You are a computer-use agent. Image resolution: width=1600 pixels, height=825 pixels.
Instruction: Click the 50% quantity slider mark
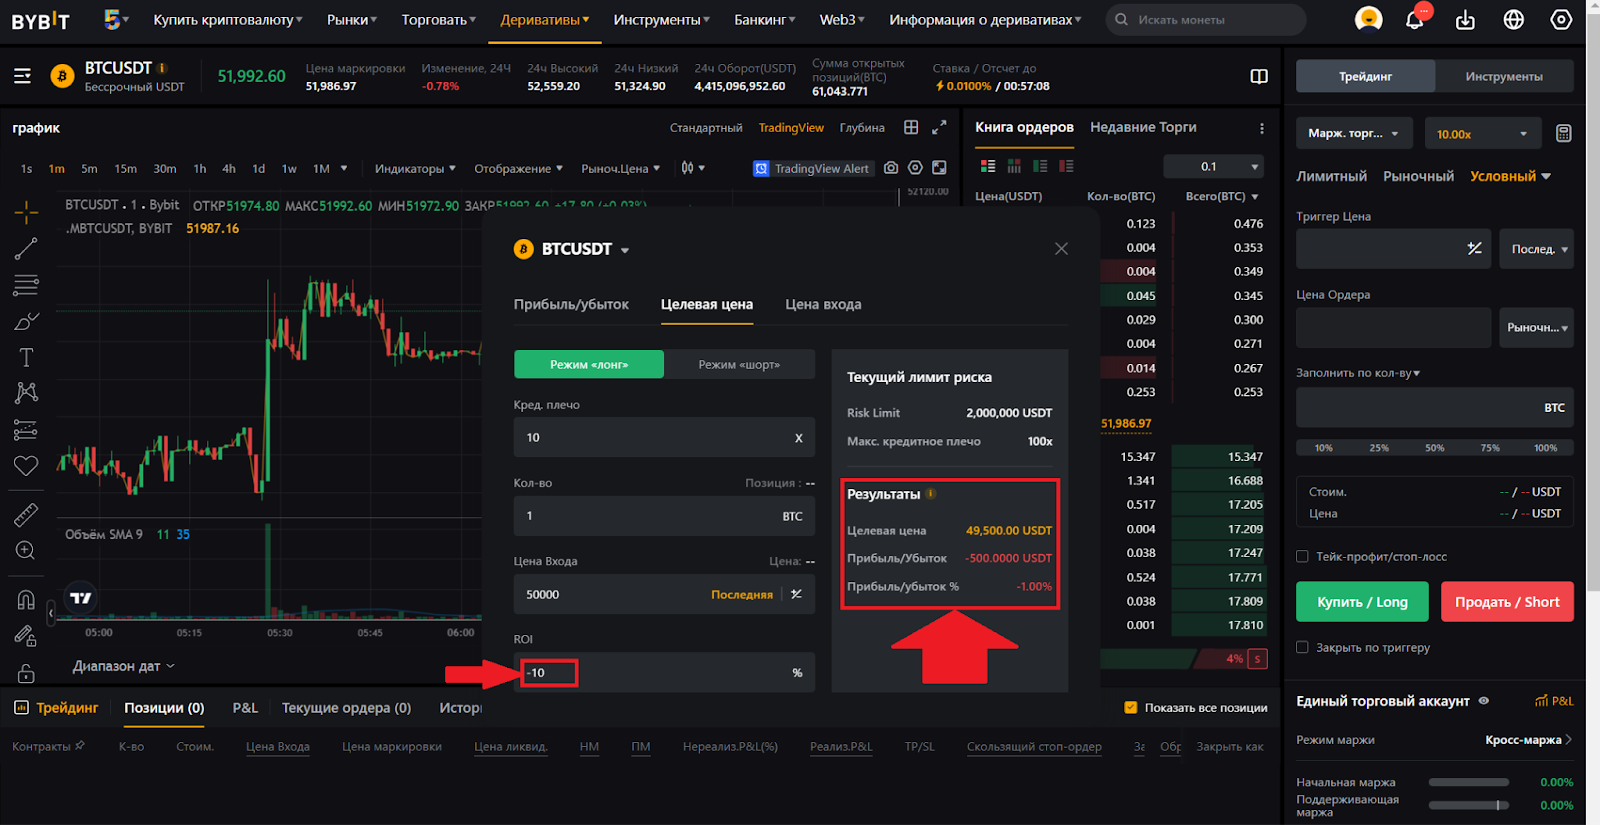1434,448
